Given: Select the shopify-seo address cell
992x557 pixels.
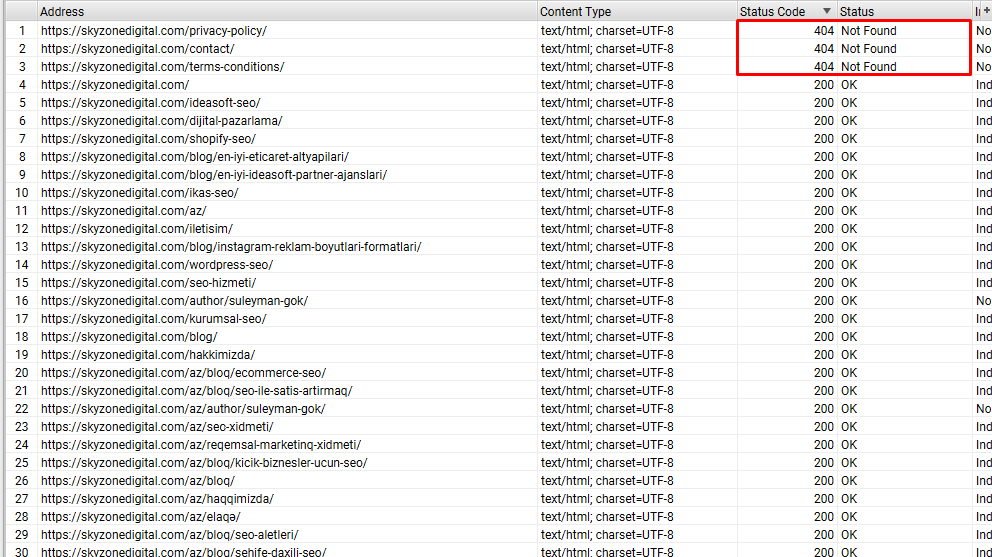Looking at the screenshot, I should 148,139.
